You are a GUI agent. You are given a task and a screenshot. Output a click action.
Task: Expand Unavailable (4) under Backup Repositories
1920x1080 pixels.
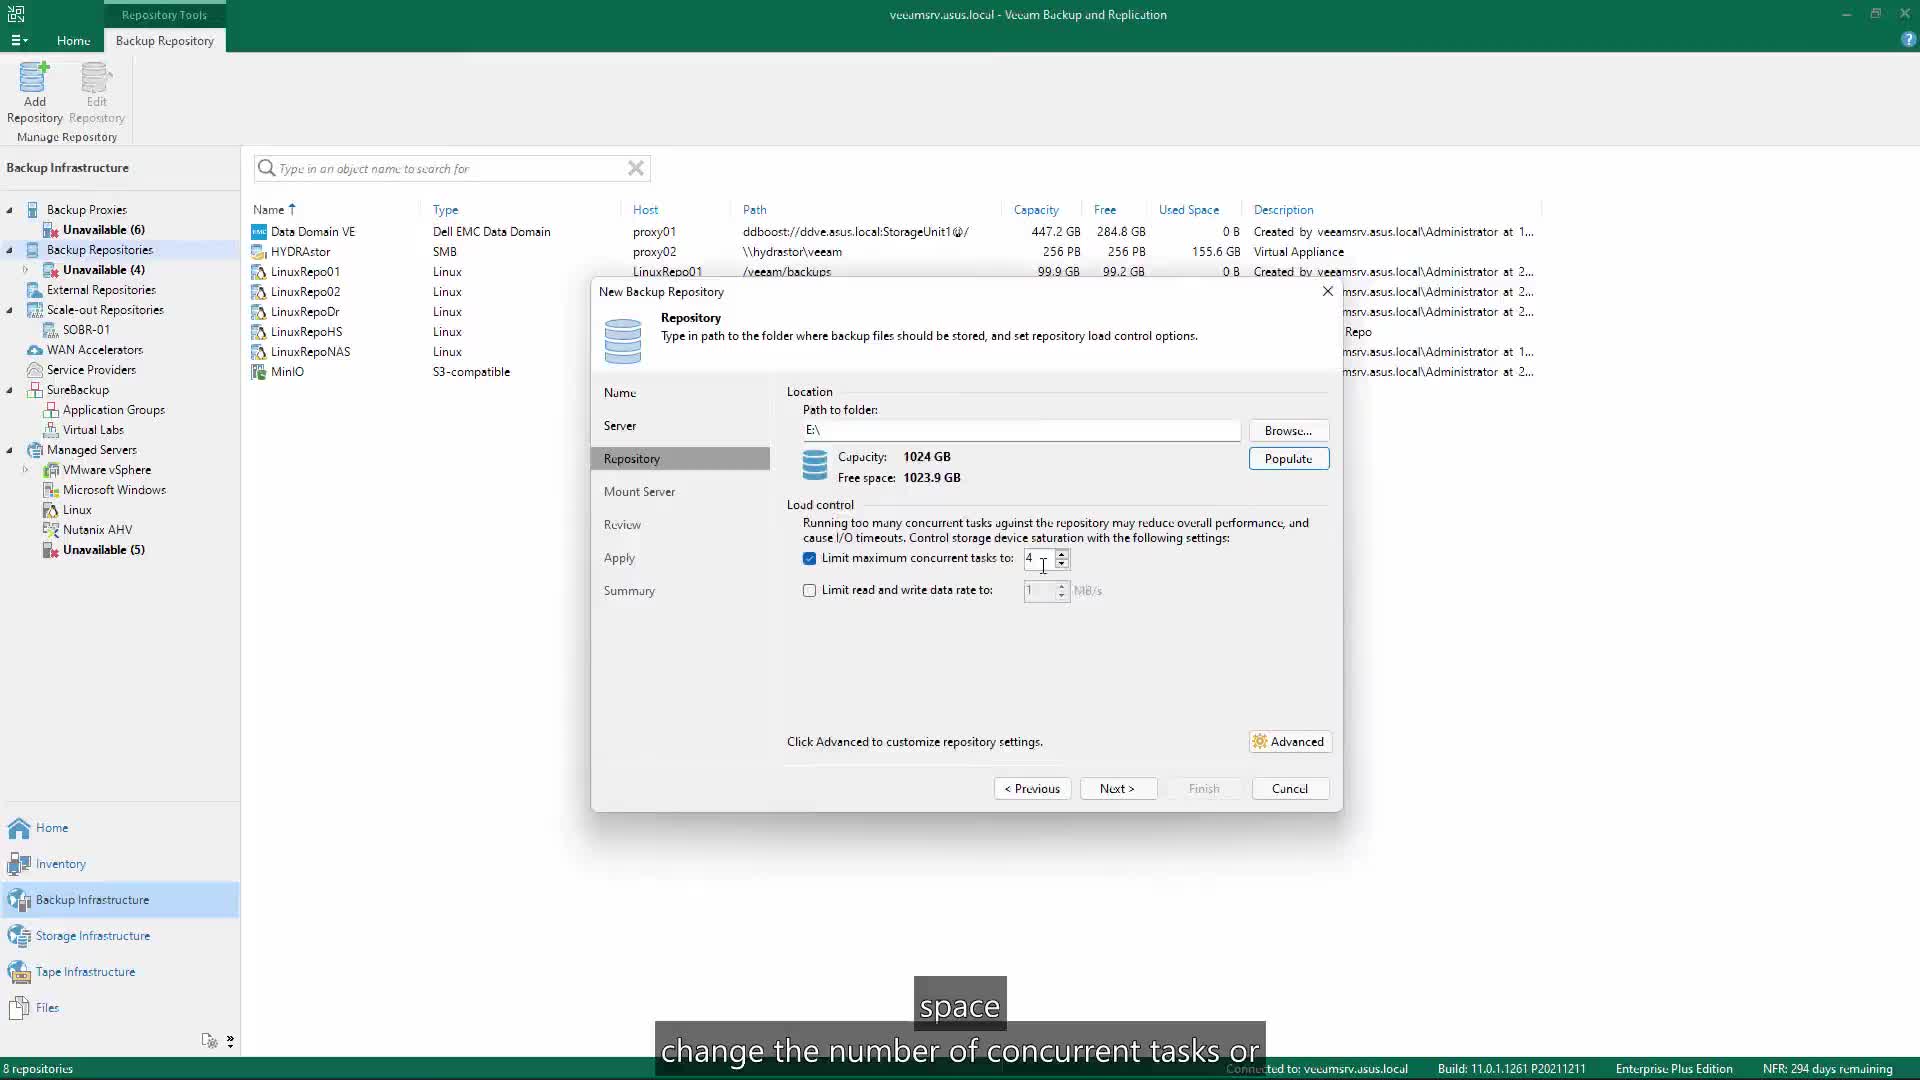(x=26, y=270)
